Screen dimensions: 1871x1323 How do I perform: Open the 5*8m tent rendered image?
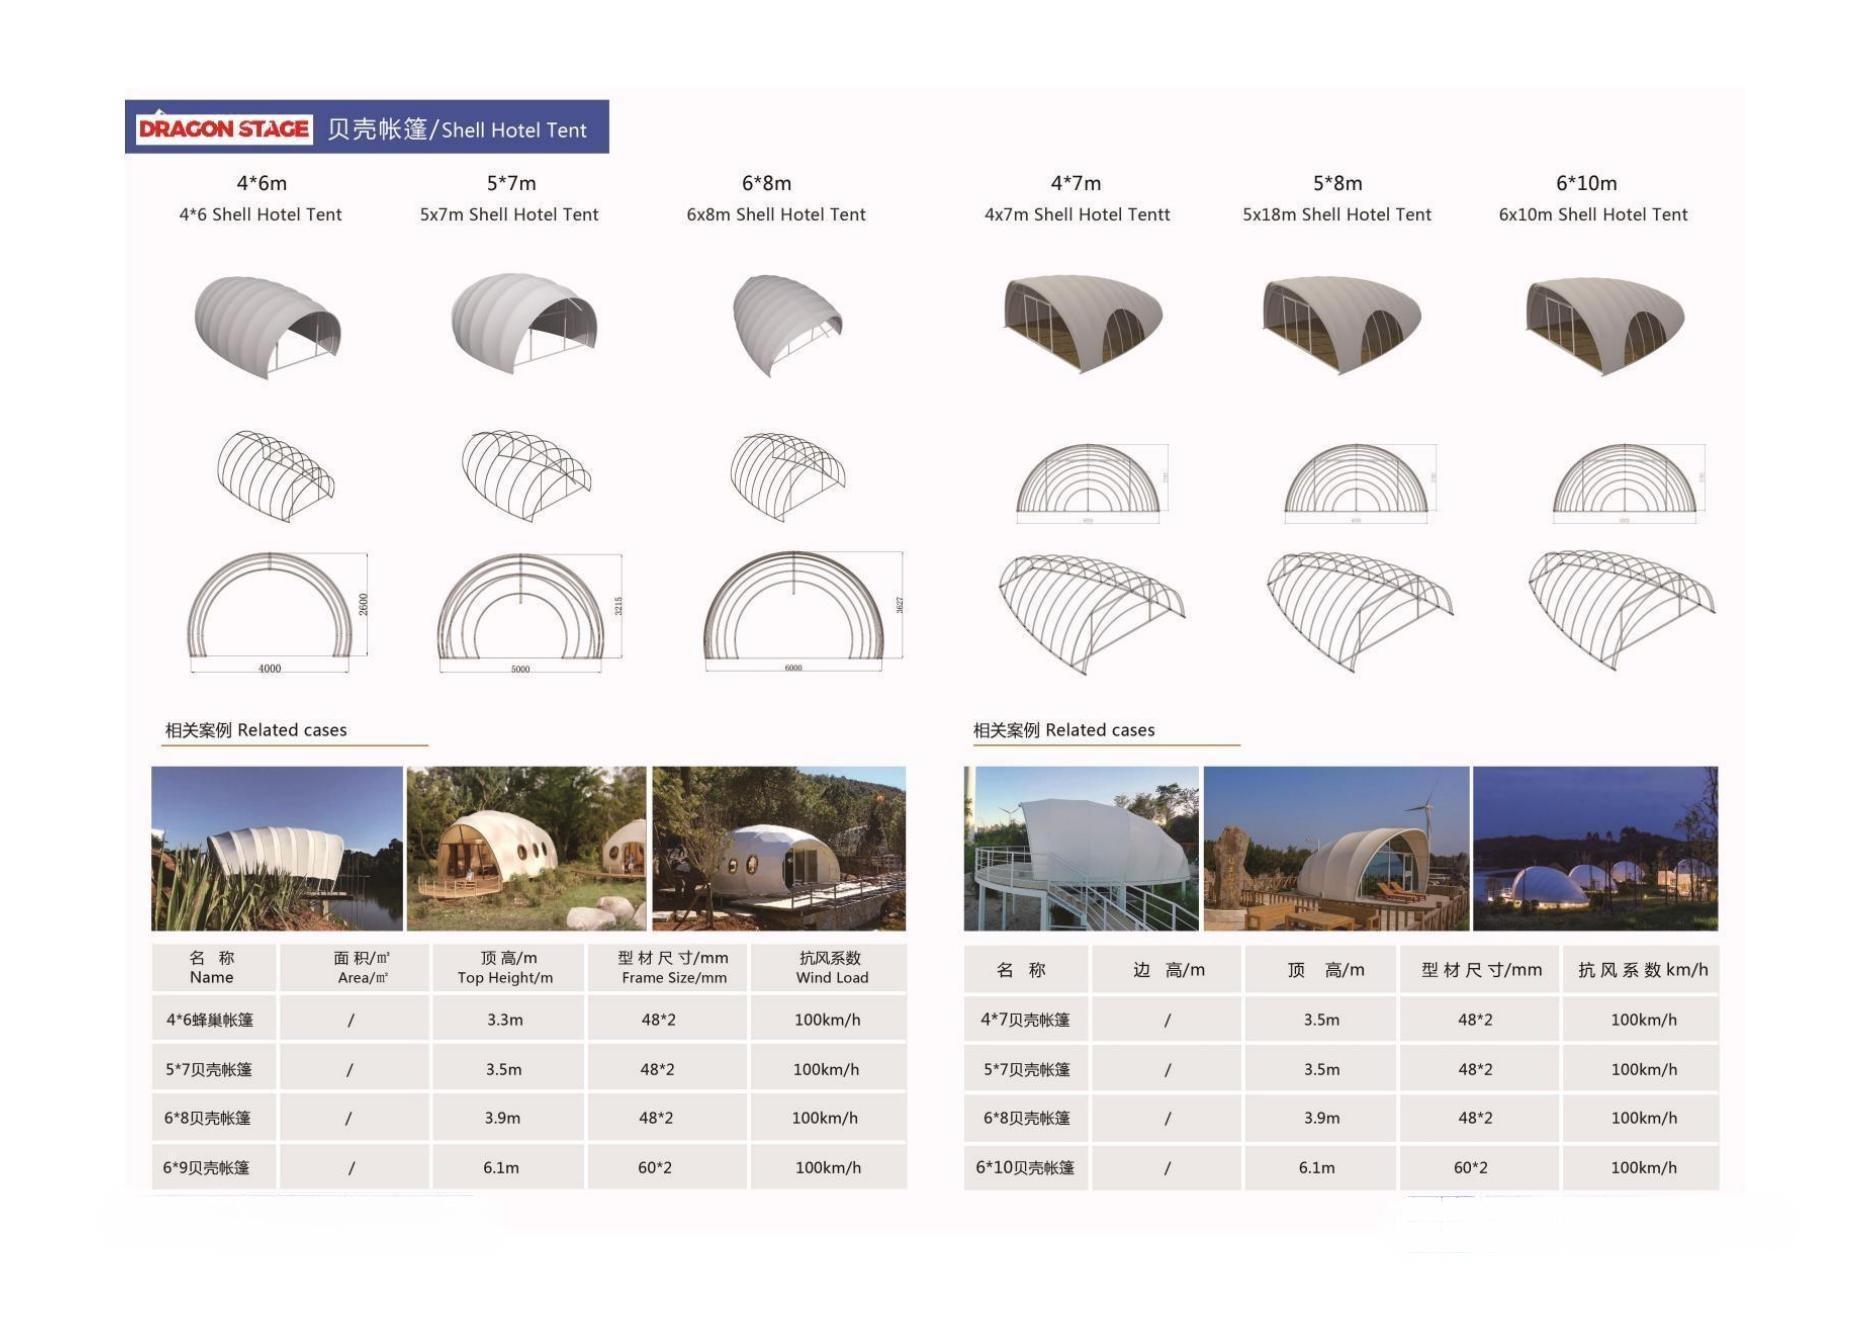point(1342,324)
